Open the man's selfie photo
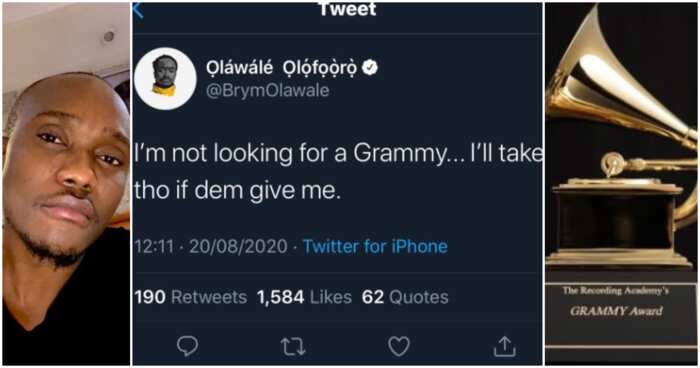This screenshot has width=700, height=368. click(x=67, y=184)
